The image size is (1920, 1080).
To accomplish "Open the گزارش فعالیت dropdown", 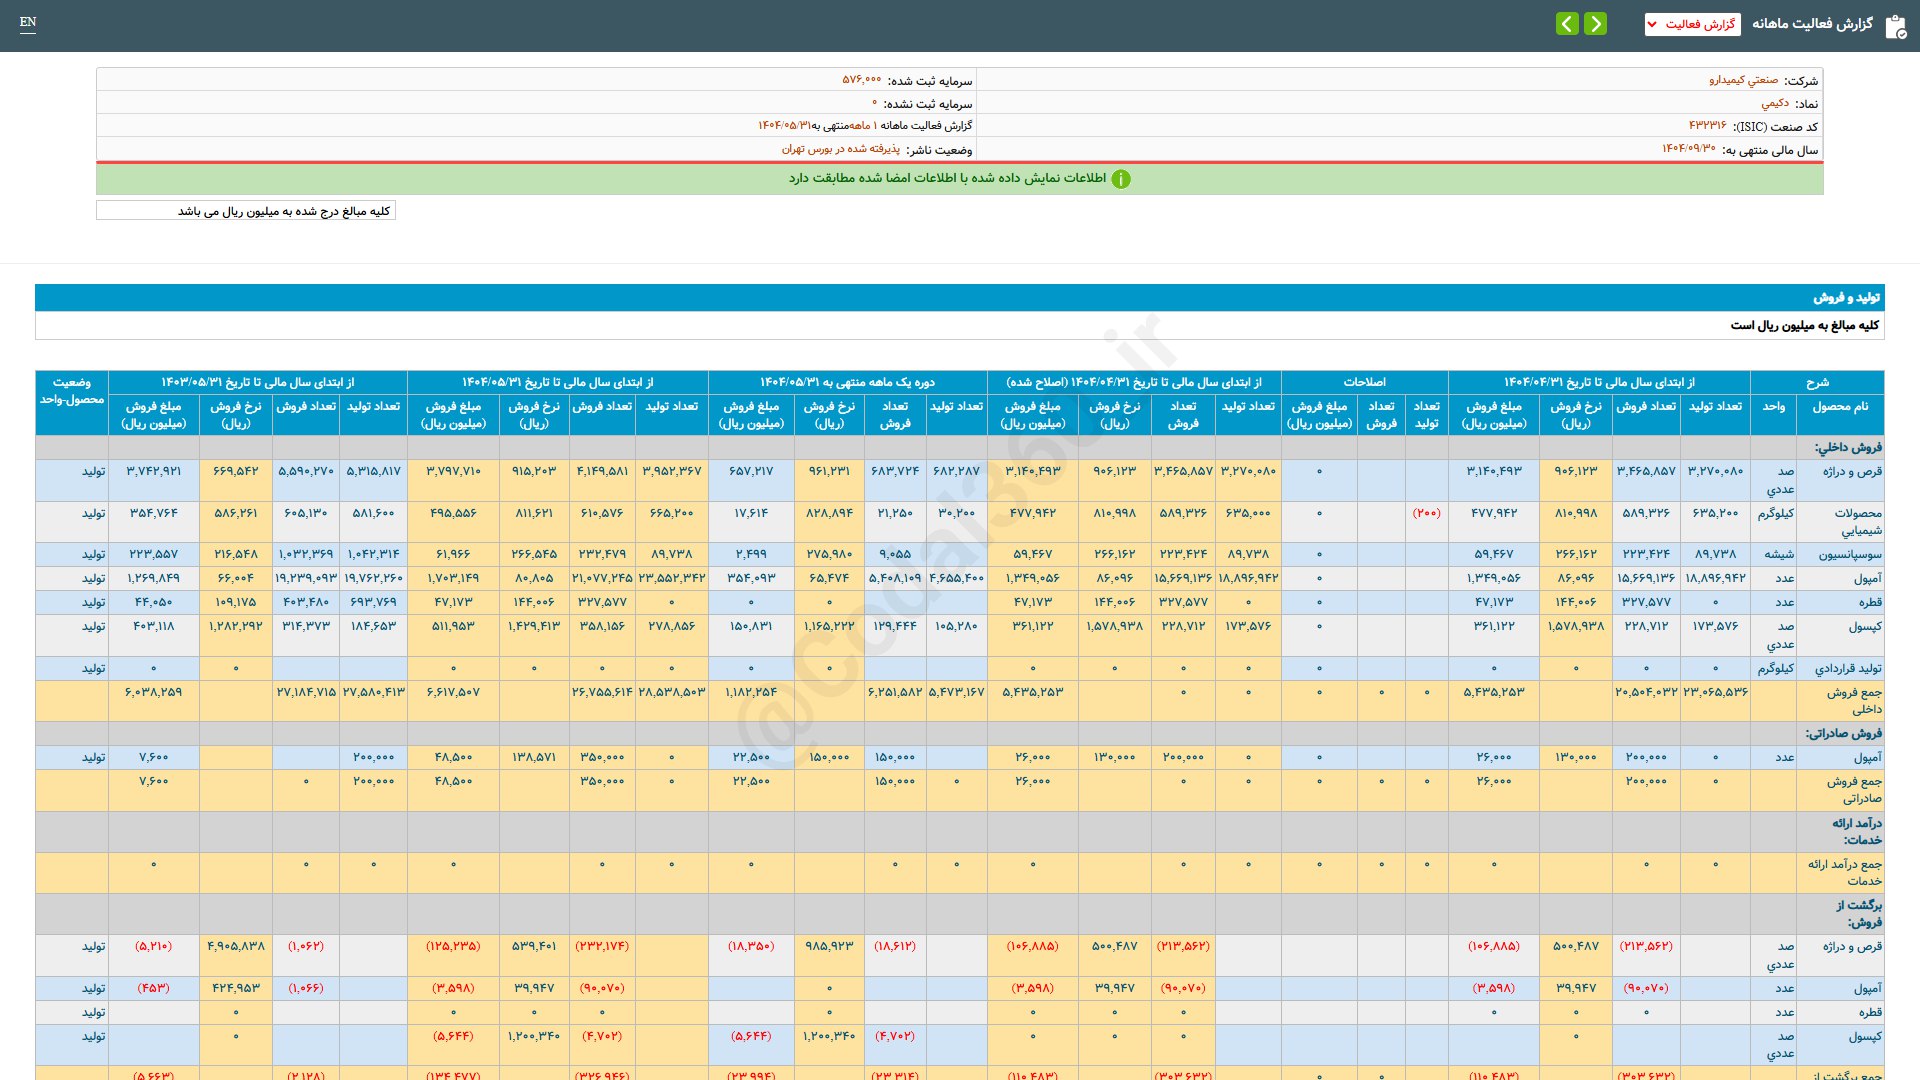I will (1692, 24).
